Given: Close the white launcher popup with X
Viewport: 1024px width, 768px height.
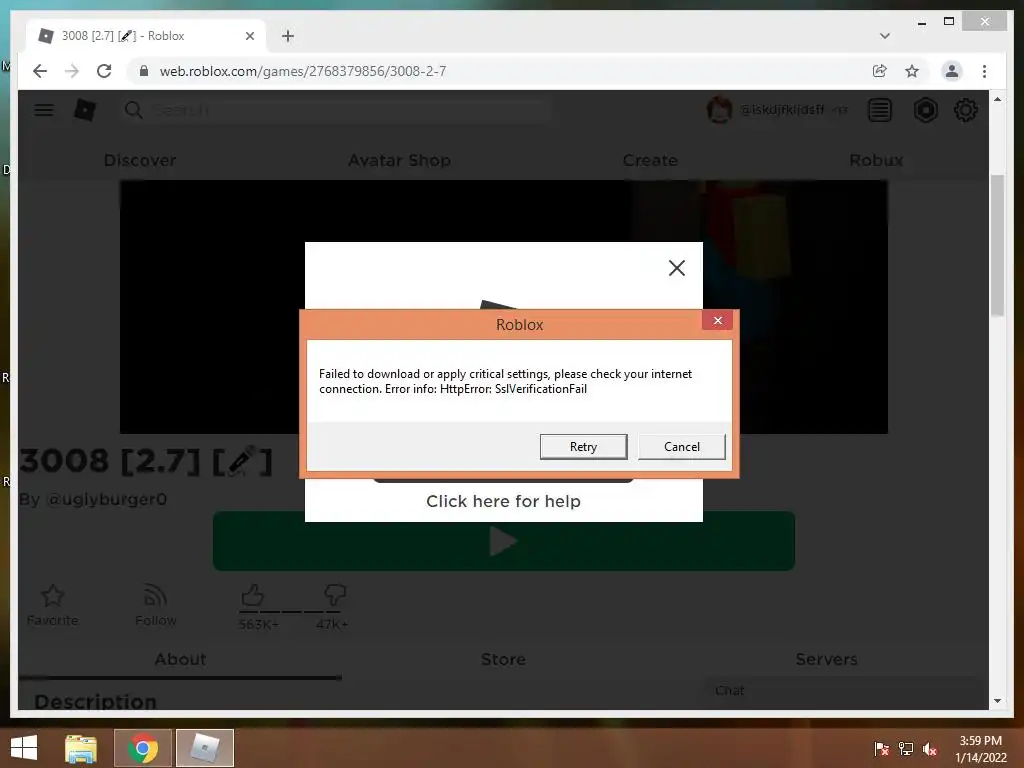Looking at the screenshot, I should pos(677,268).
